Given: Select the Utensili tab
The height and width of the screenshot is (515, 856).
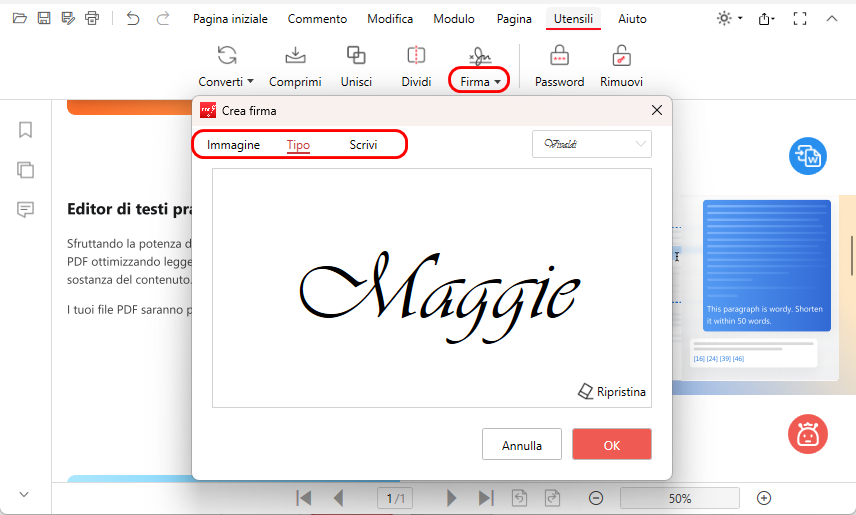Looking at the screenshot, I should pyautogui.click(x=573, y=19).
